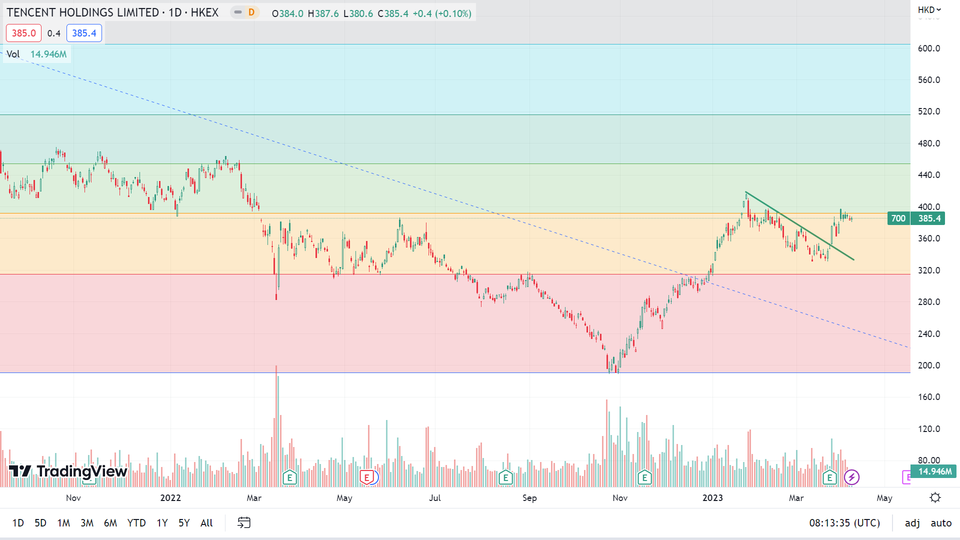960x540 pixels.
Task: Click the 600.0 price axis label
Action: tap(929, 48)
